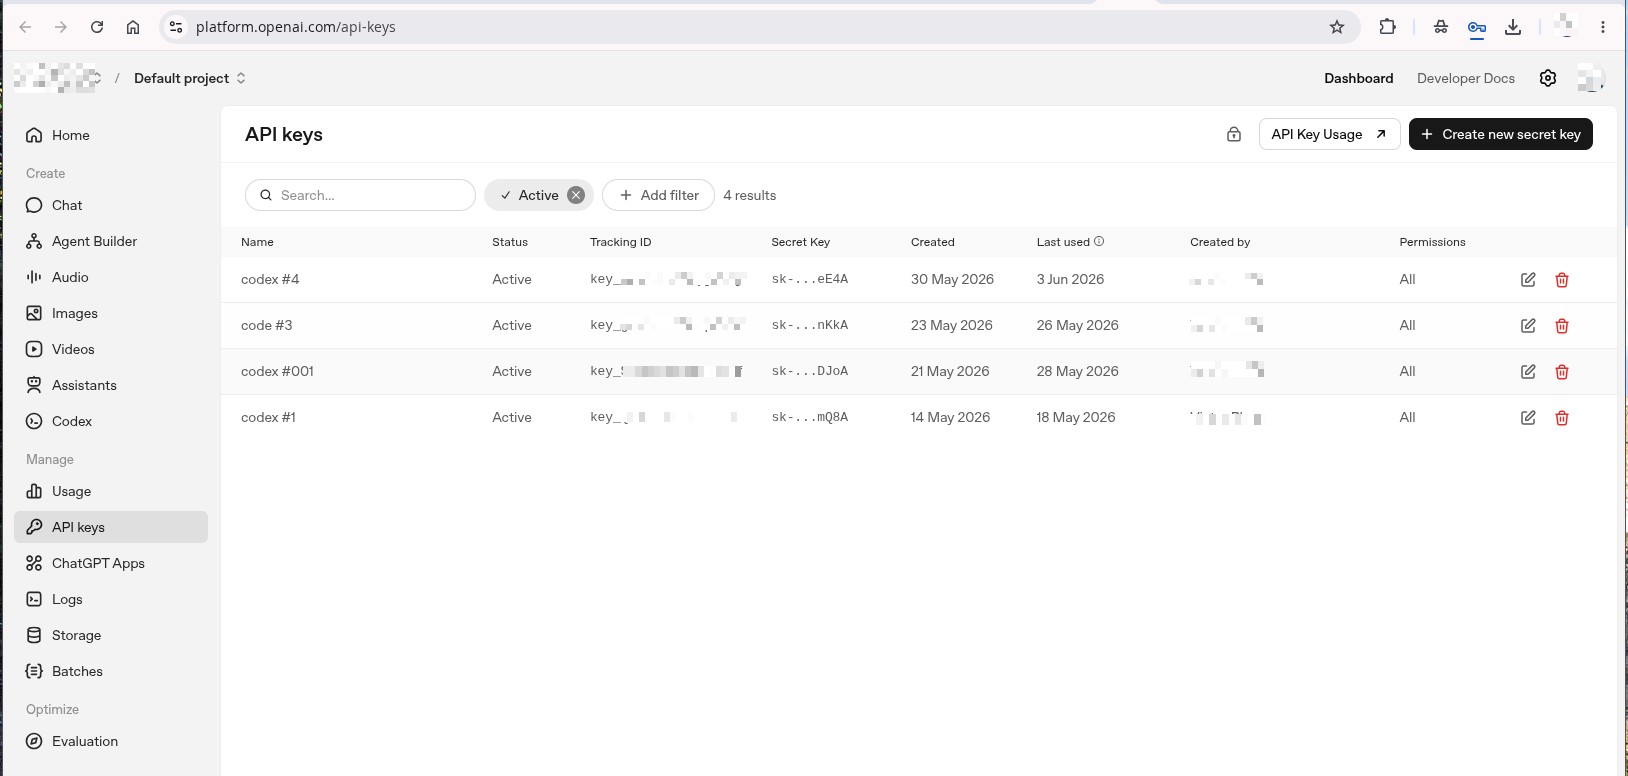Edit the code #3 key via pencil icon
The width and height of the screenshot is (1628, 776).
point(1528,326)
